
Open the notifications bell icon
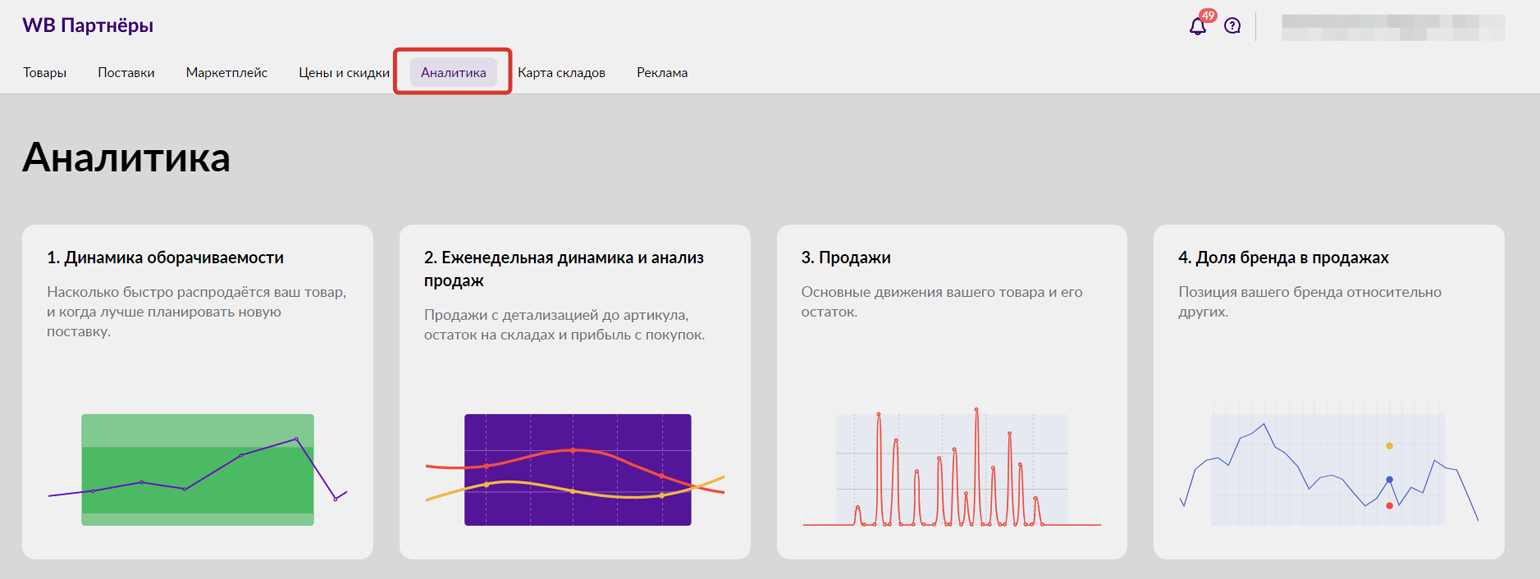[x=1197, y=27]
